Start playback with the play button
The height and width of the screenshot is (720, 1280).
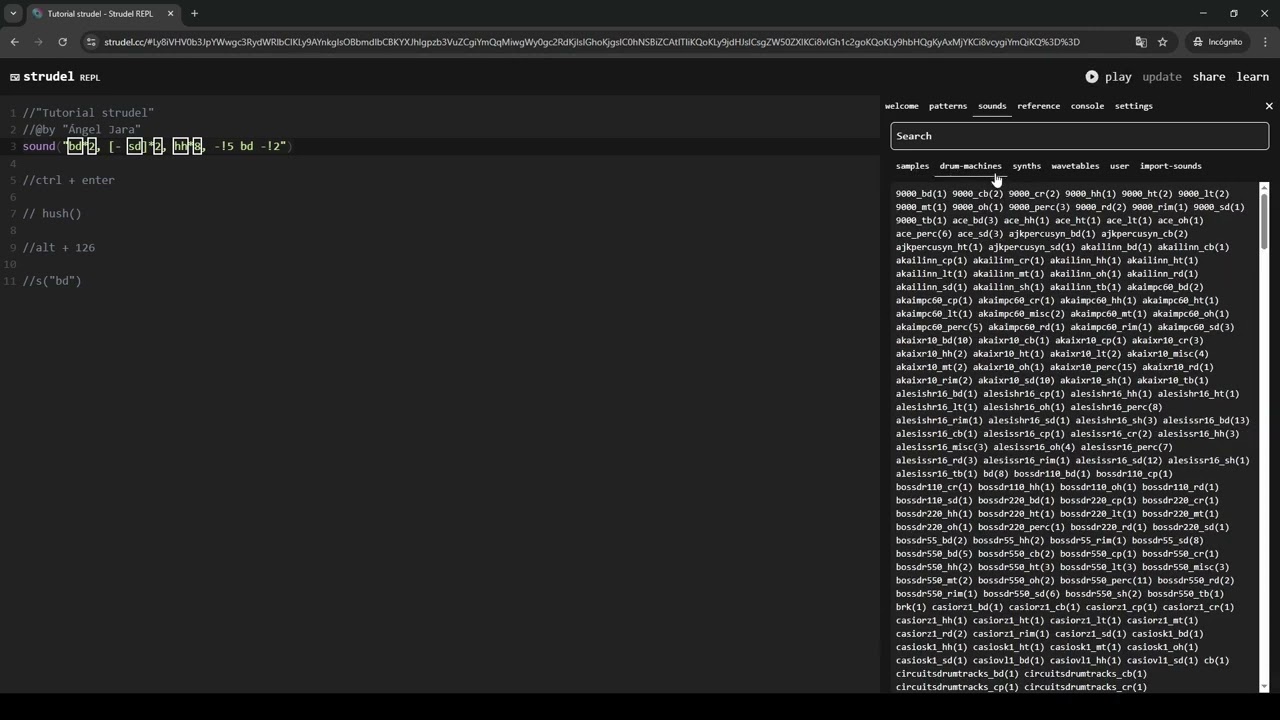pyautogui.click(x=1108, y=77)
